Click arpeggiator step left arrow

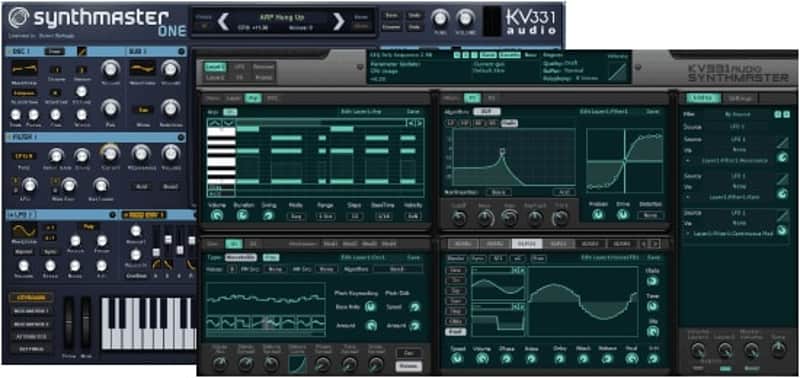tap(410, 122)
